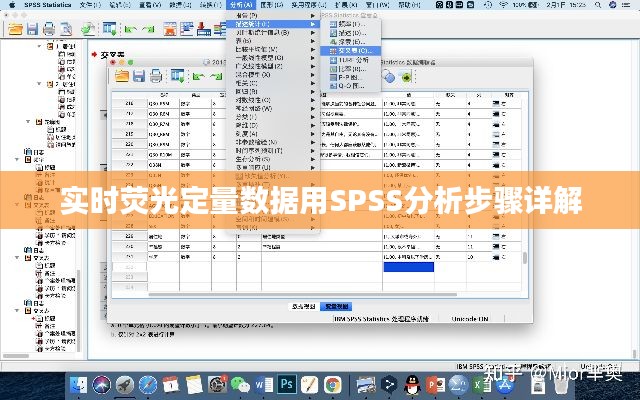Image resolution: width=640 pixels, height=400 pixels.
Task: Select the blue highlighted cell in variable grid
Action: pos(409,267)
